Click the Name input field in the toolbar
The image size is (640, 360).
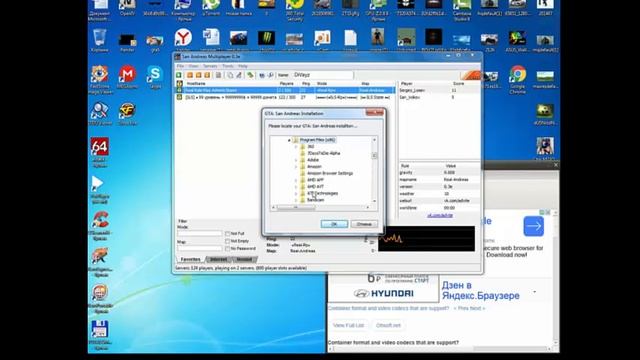coord(322,75)
